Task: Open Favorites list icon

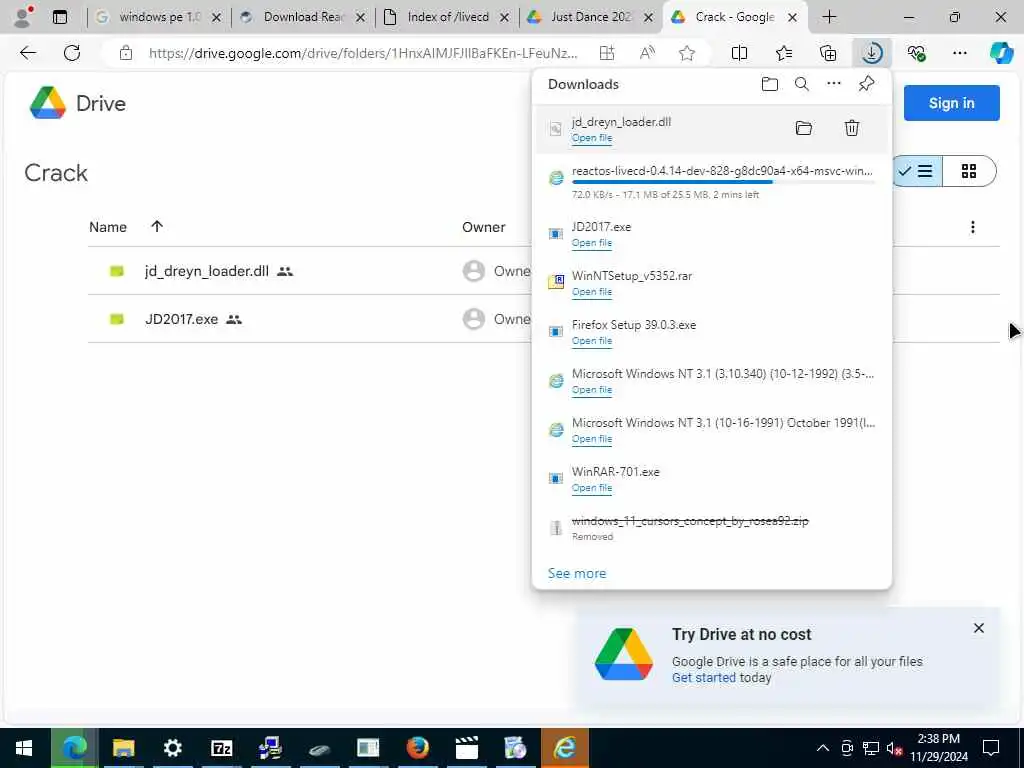Action: click(x=784, y=53)
